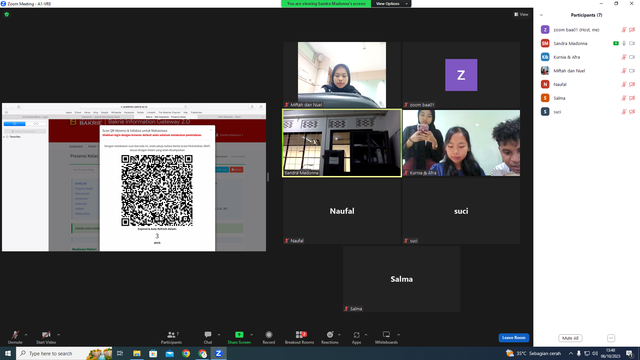Click the Leave Room button
Image resolution: width=640 pixels, height=360 pixels.
tap(513, 338)
